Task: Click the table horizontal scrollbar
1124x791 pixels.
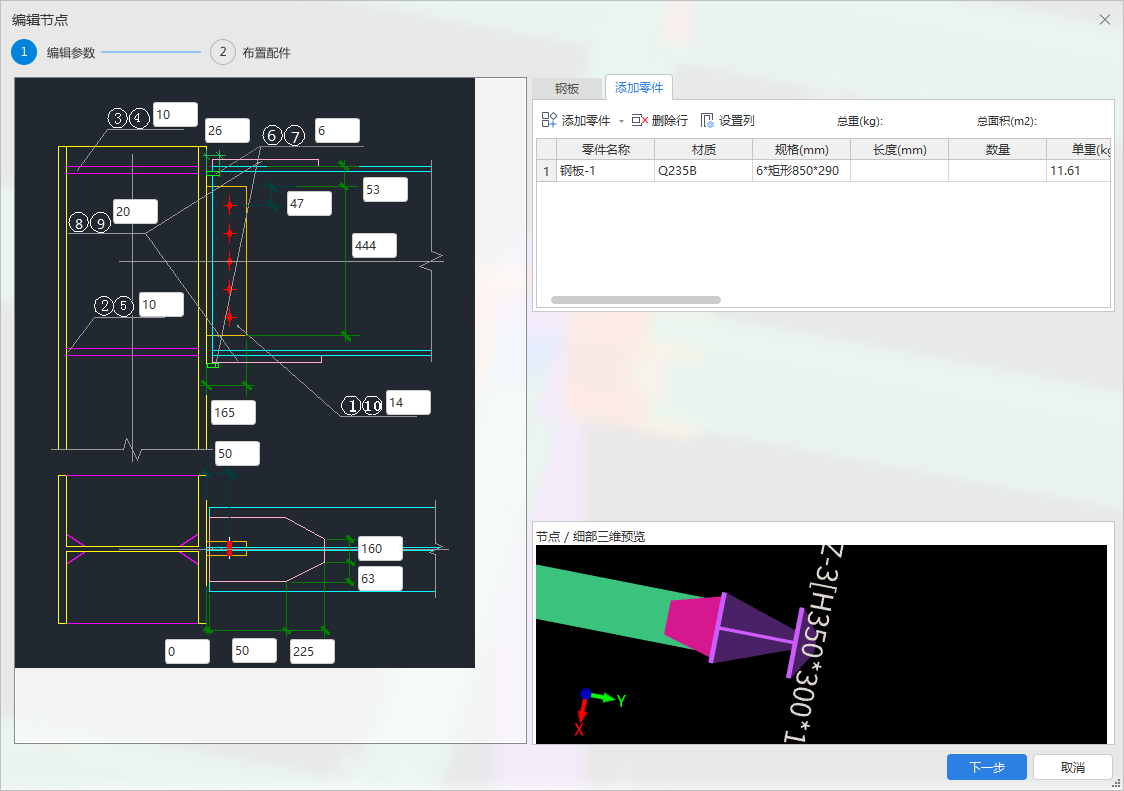Action: pyautogui.click(x=636, y=300)
